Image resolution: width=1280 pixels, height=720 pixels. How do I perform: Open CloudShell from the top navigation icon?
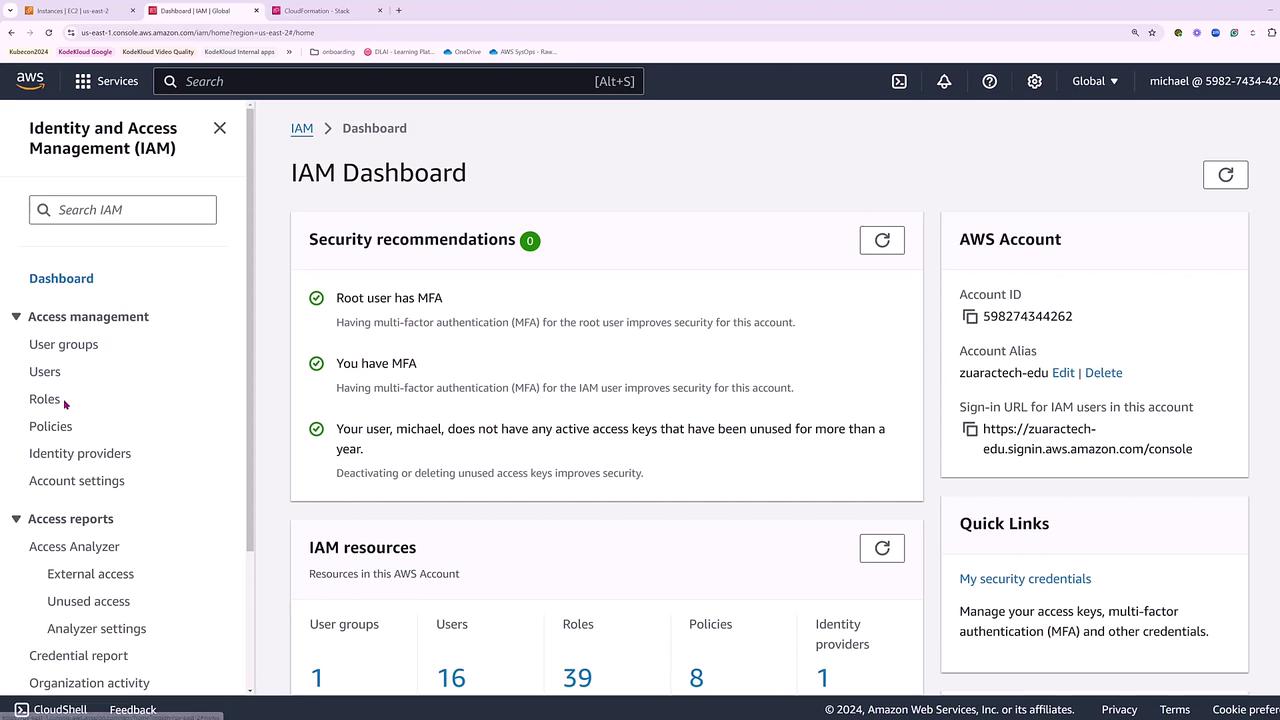point(899,81)
